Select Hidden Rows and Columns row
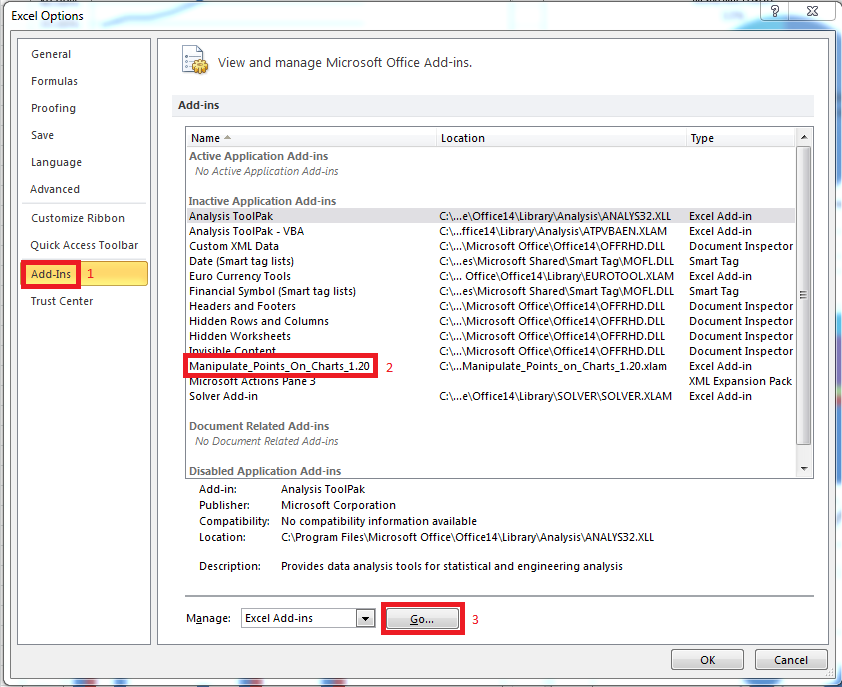Viewport: 842px width, 687px height. 491,321
